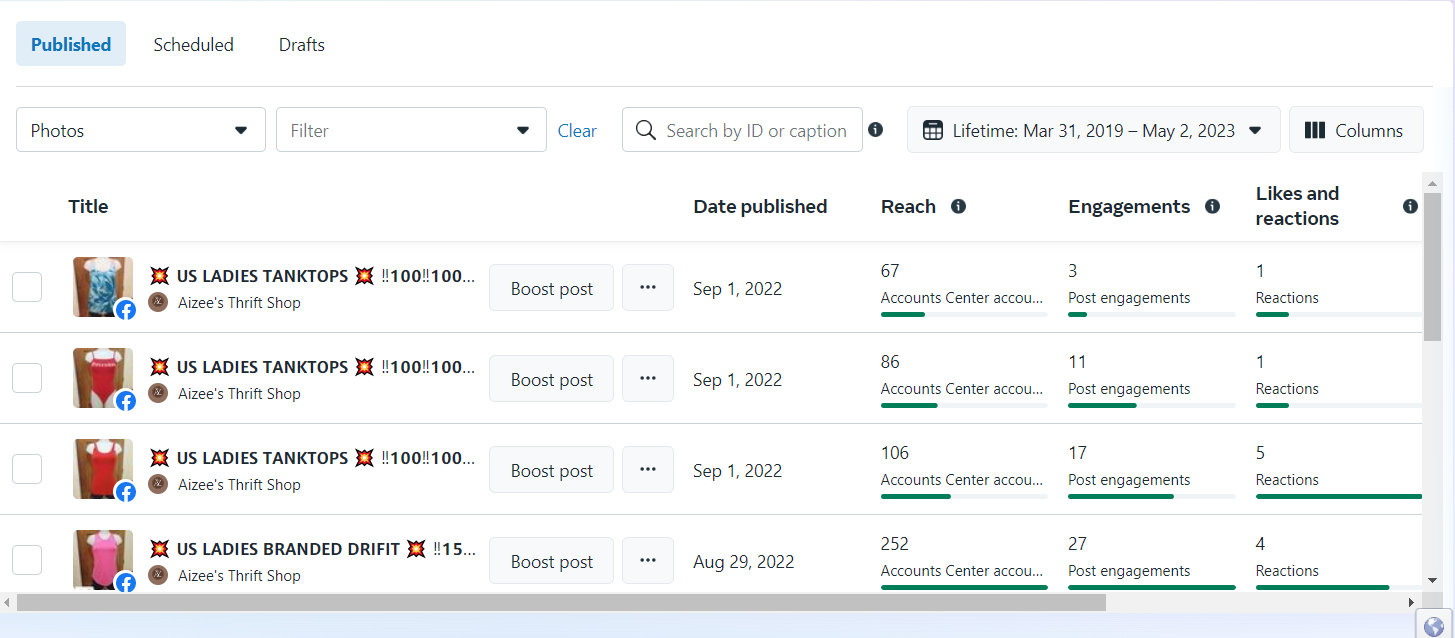1455x638 pixels.
Task: Click the info icon beside Likes and reactions
Action: [1410, 207]
